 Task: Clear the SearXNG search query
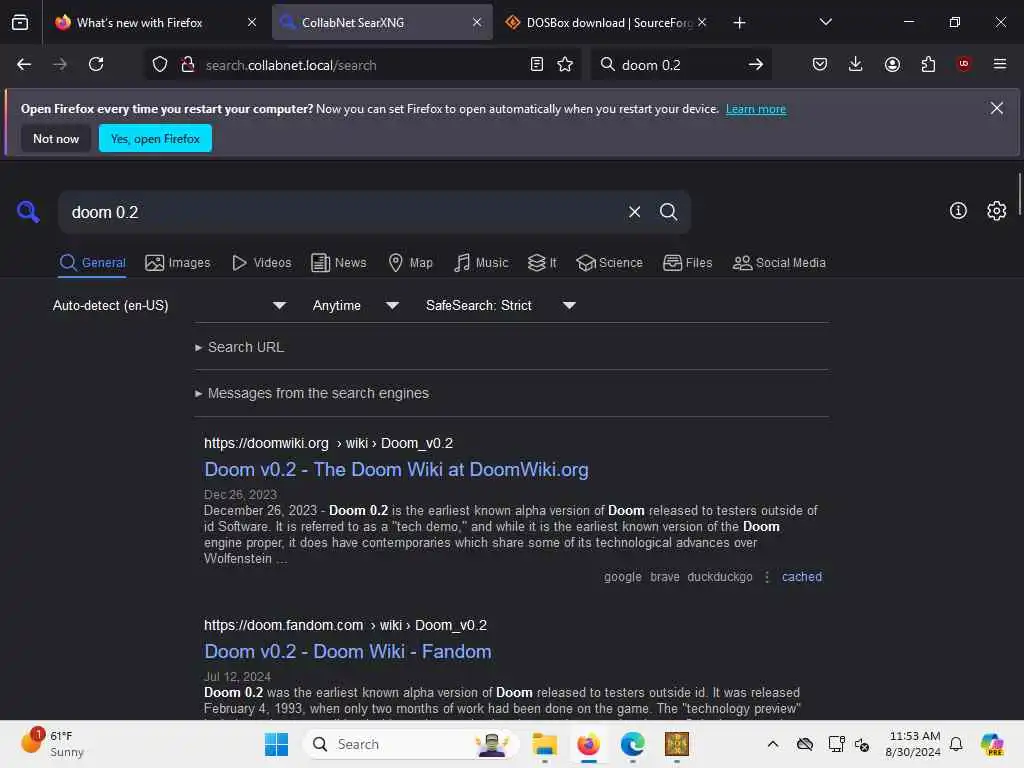[634, 212]
